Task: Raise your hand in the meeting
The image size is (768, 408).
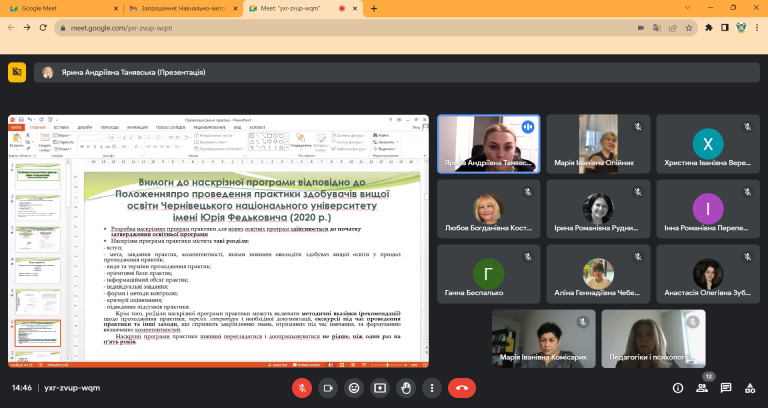Action: tap(406, 388)
